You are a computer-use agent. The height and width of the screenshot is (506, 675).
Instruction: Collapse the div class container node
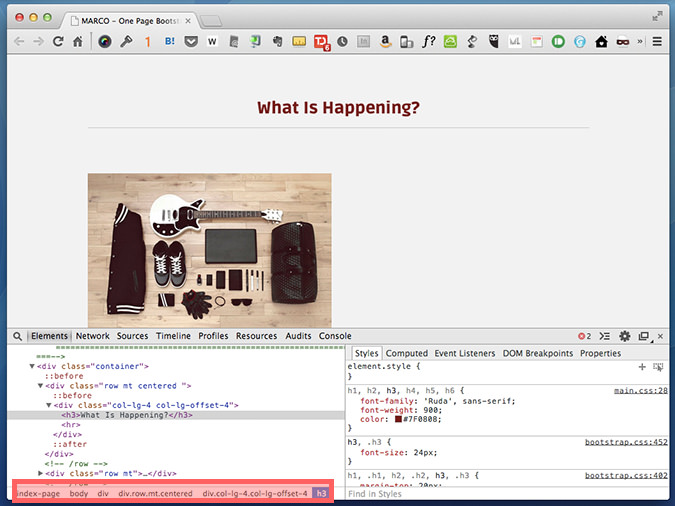point(32,367)
